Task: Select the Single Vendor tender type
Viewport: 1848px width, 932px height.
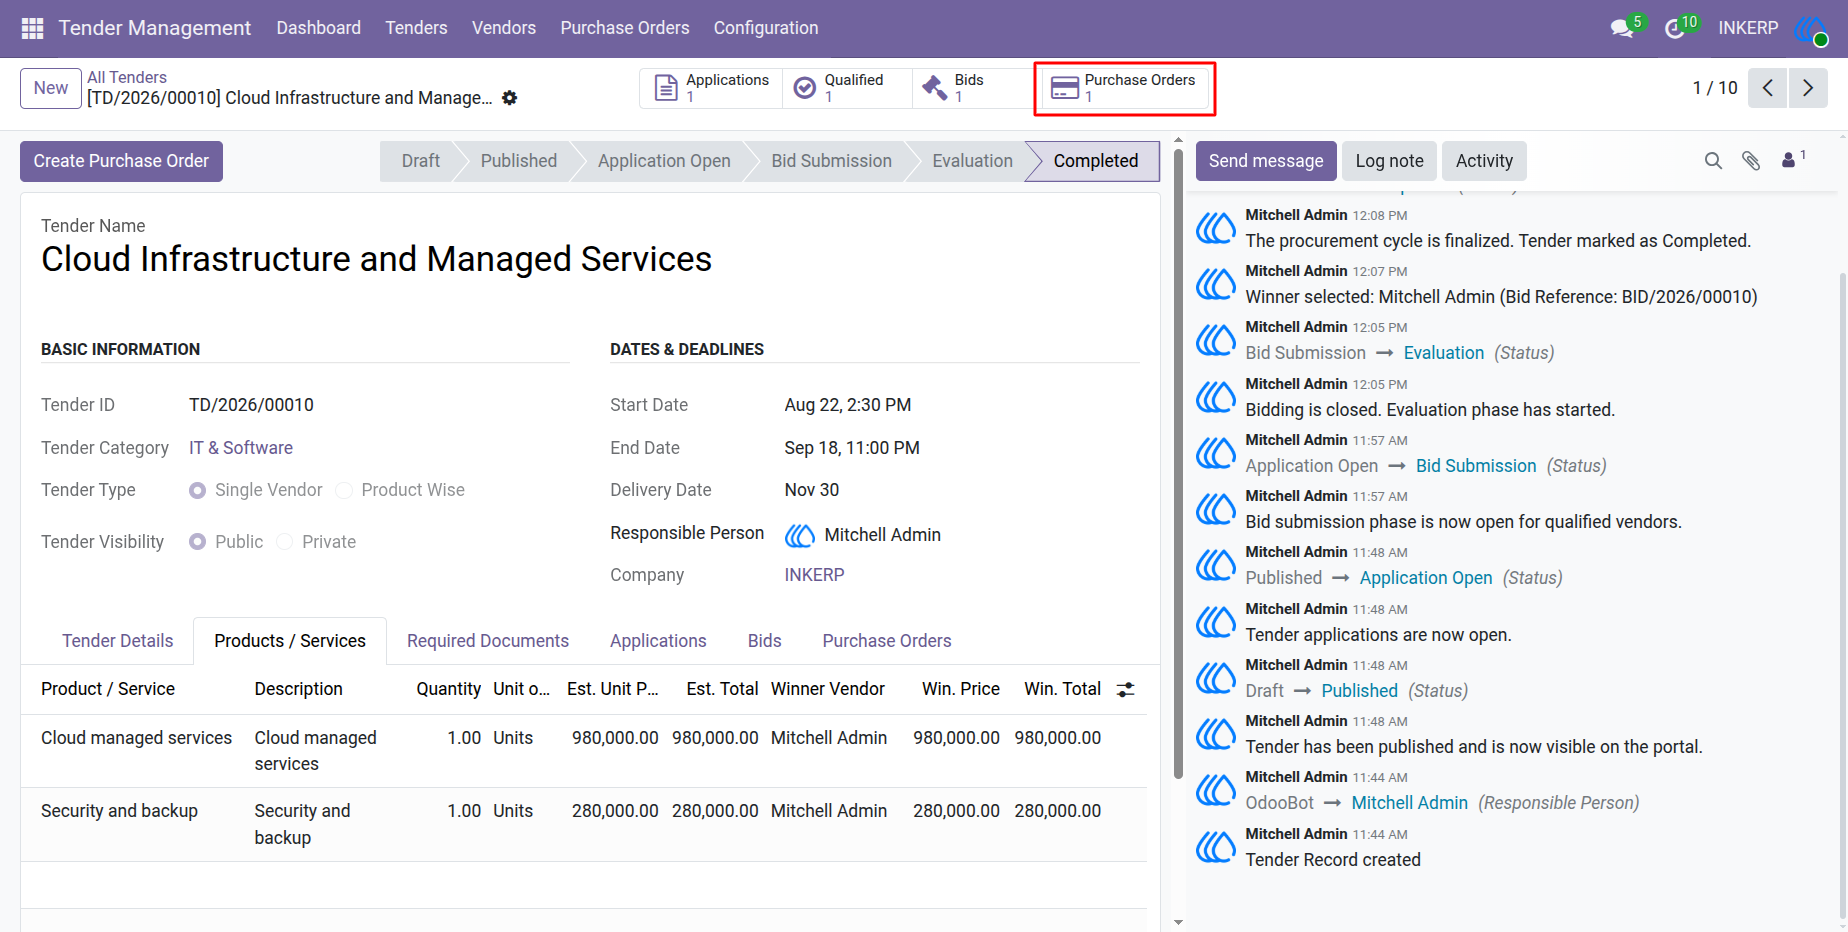Action: [197, 490]
